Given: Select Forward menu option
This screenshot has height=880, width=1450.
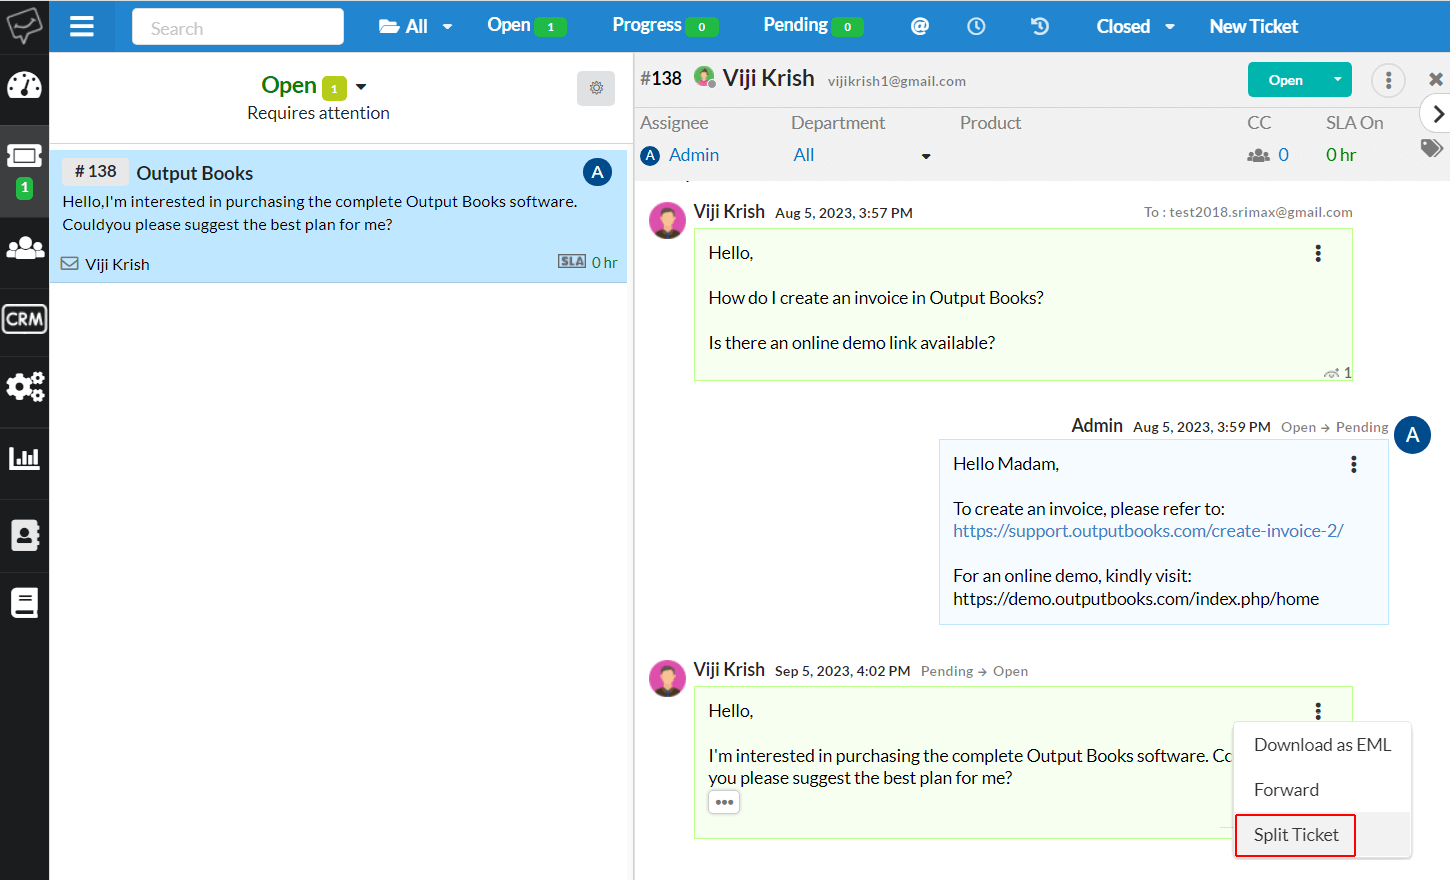Looking at the screenshot, I should tap(1322, 790).
